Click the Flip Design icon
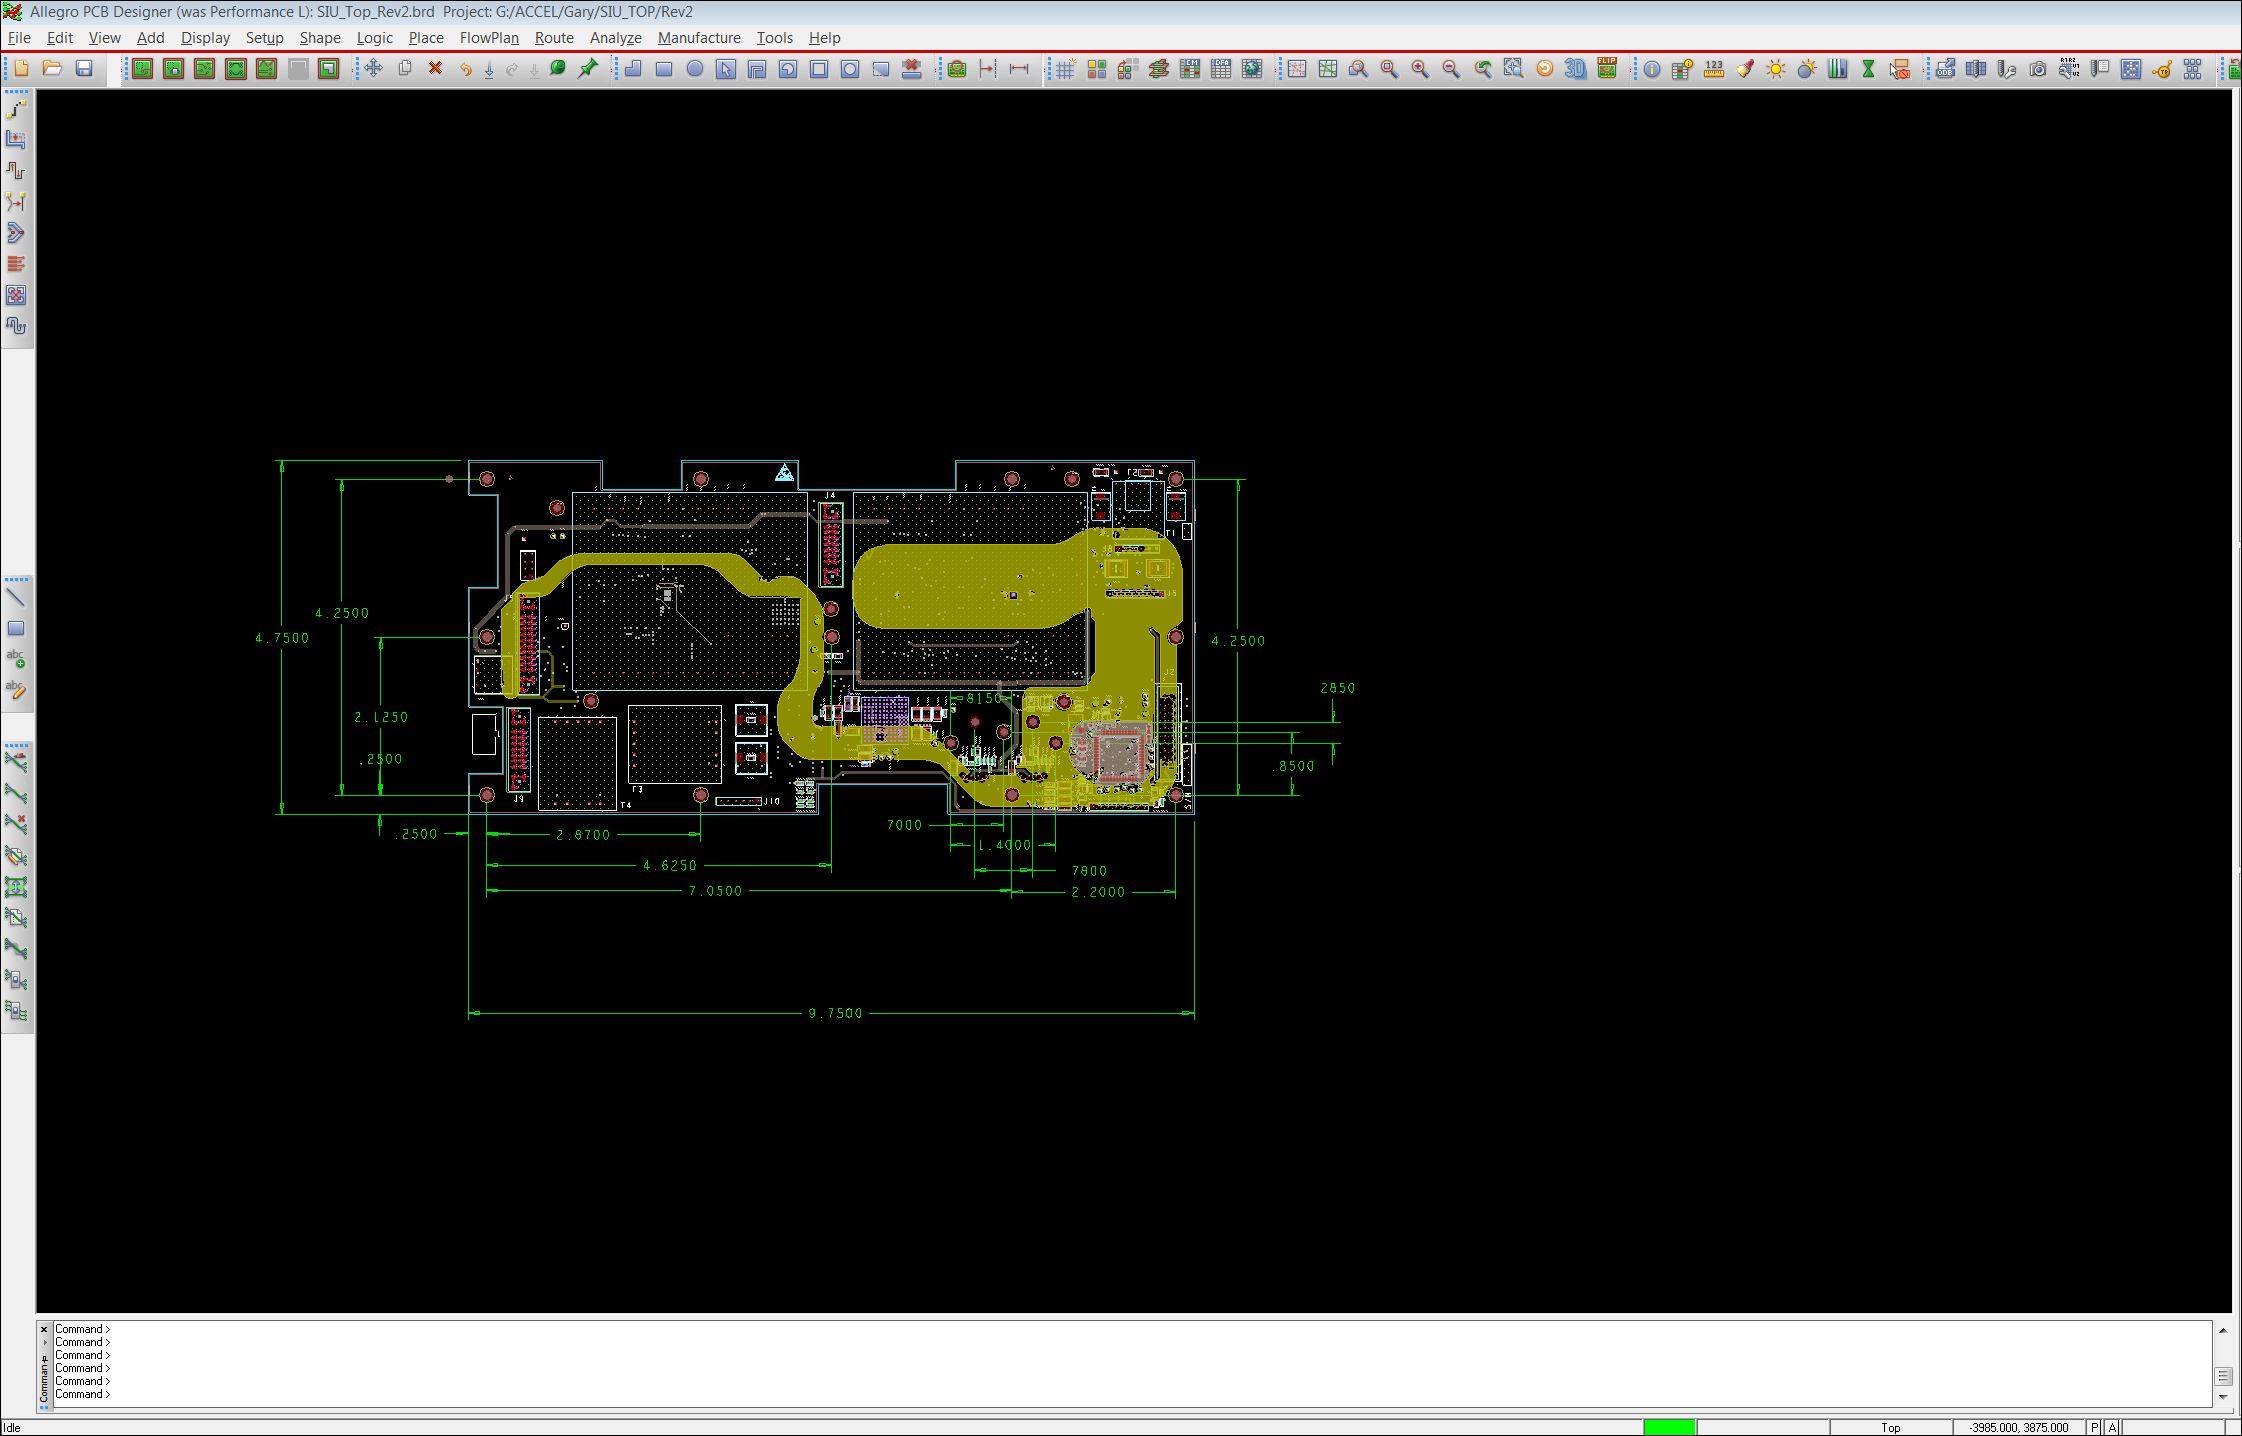Image resolution: width=2242 pixels, height=1436 pixels. (x=1606, y=68)
